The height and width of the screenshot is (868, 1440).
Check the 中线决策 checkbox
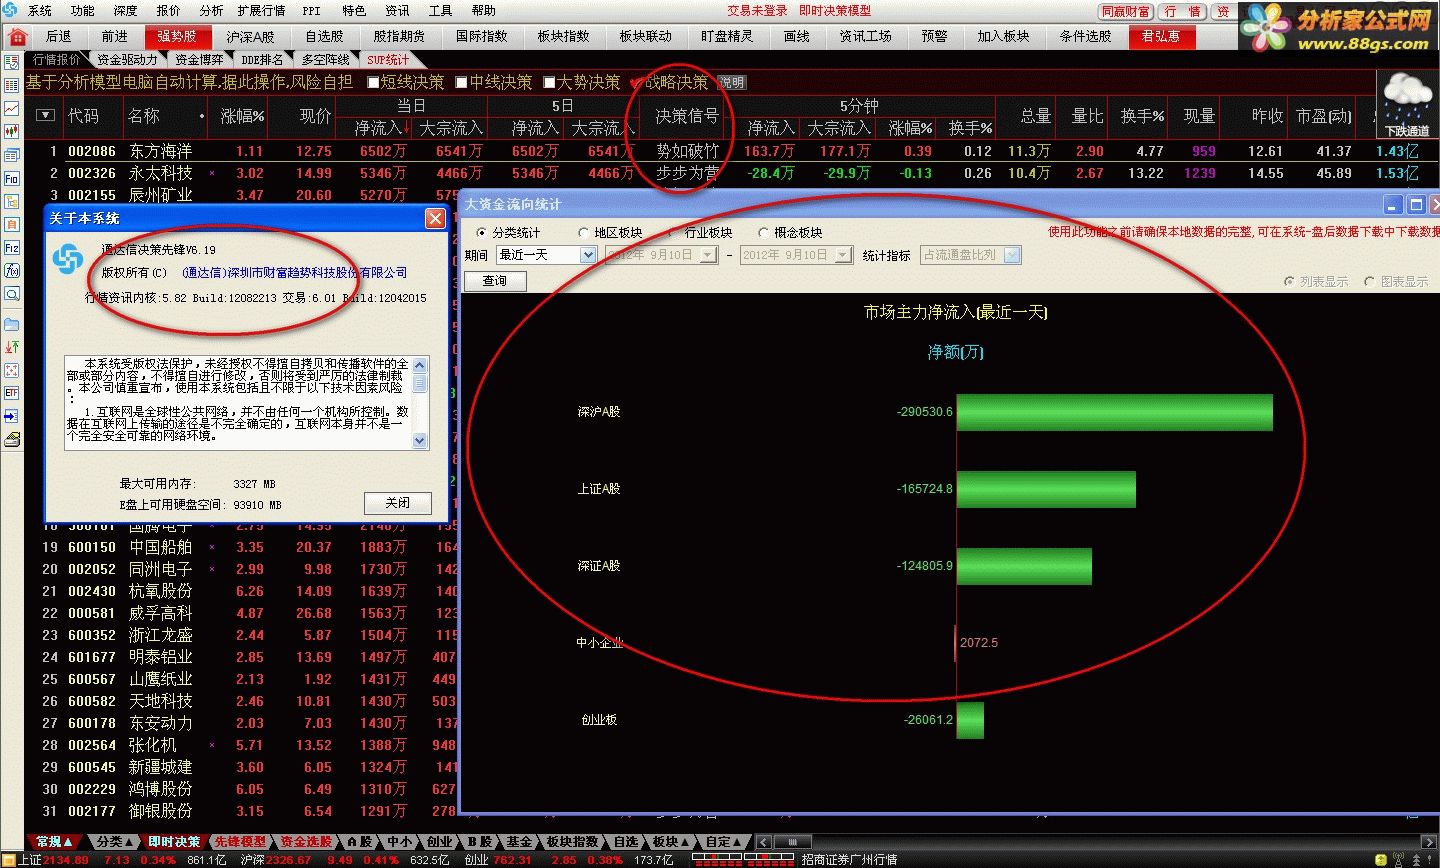point(462,82)
